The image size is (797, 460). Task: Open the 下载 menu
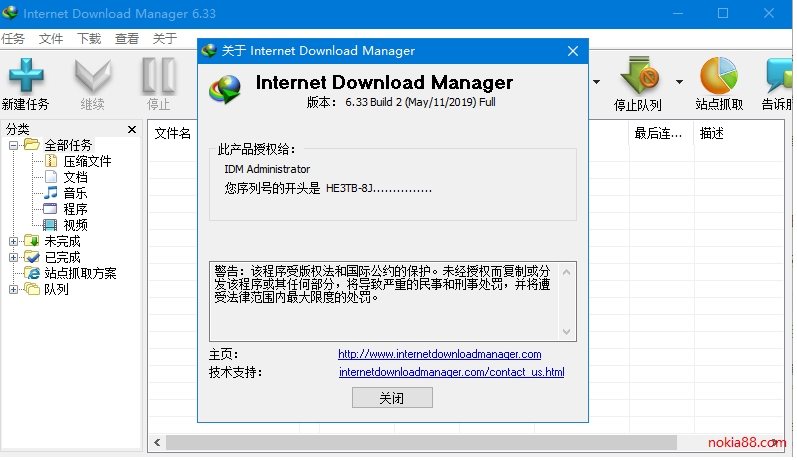click(x=89, y=39)
